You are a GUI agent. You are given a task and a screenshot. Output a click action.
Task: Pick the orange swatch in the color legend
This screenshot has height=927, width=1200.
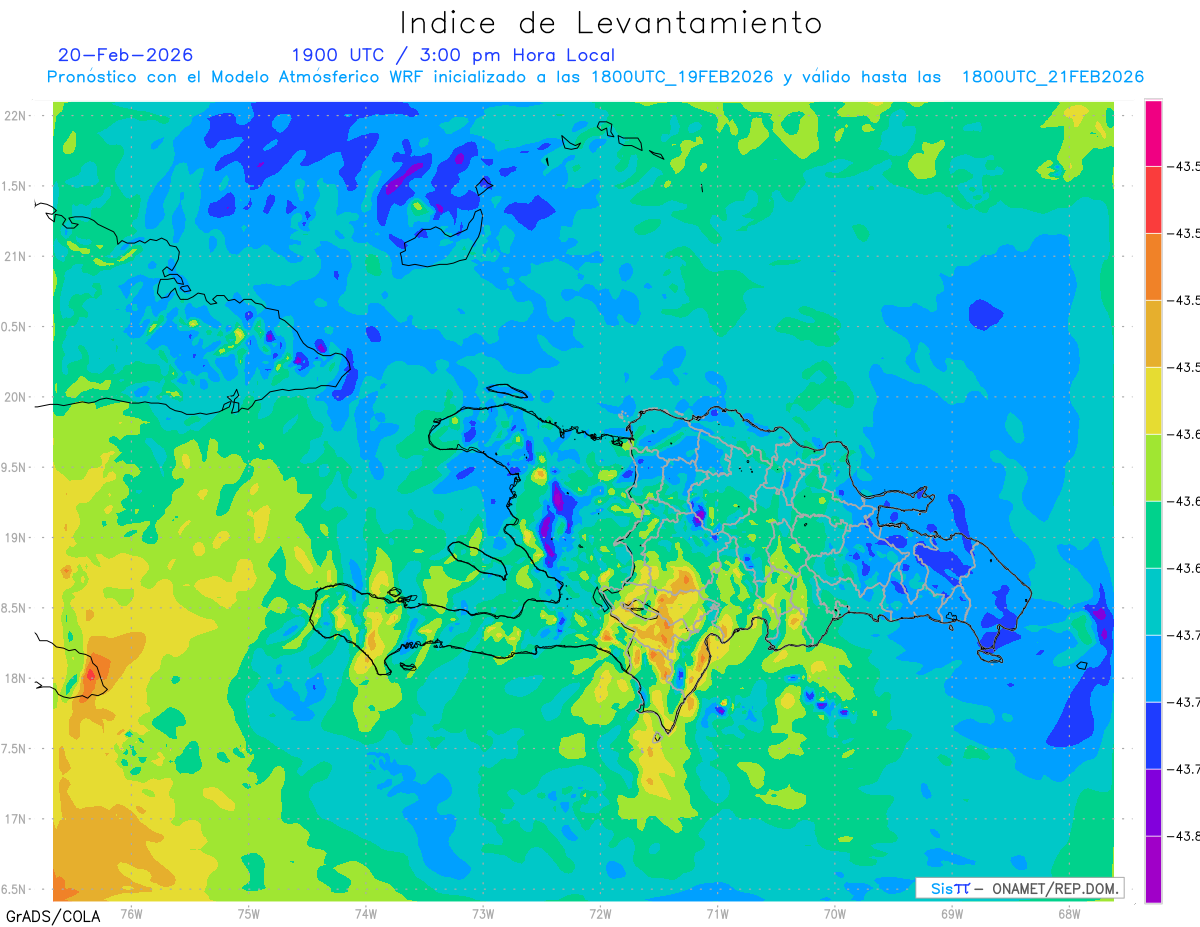1153,267
